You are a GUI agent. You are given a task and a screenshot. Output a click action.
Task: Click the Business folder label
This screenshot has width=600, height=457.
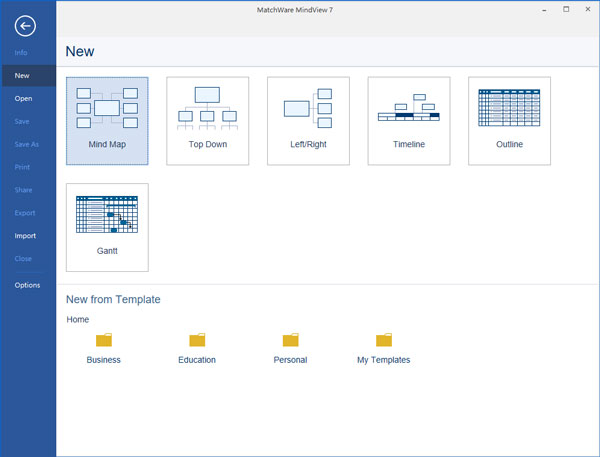(x=103, y=360)
